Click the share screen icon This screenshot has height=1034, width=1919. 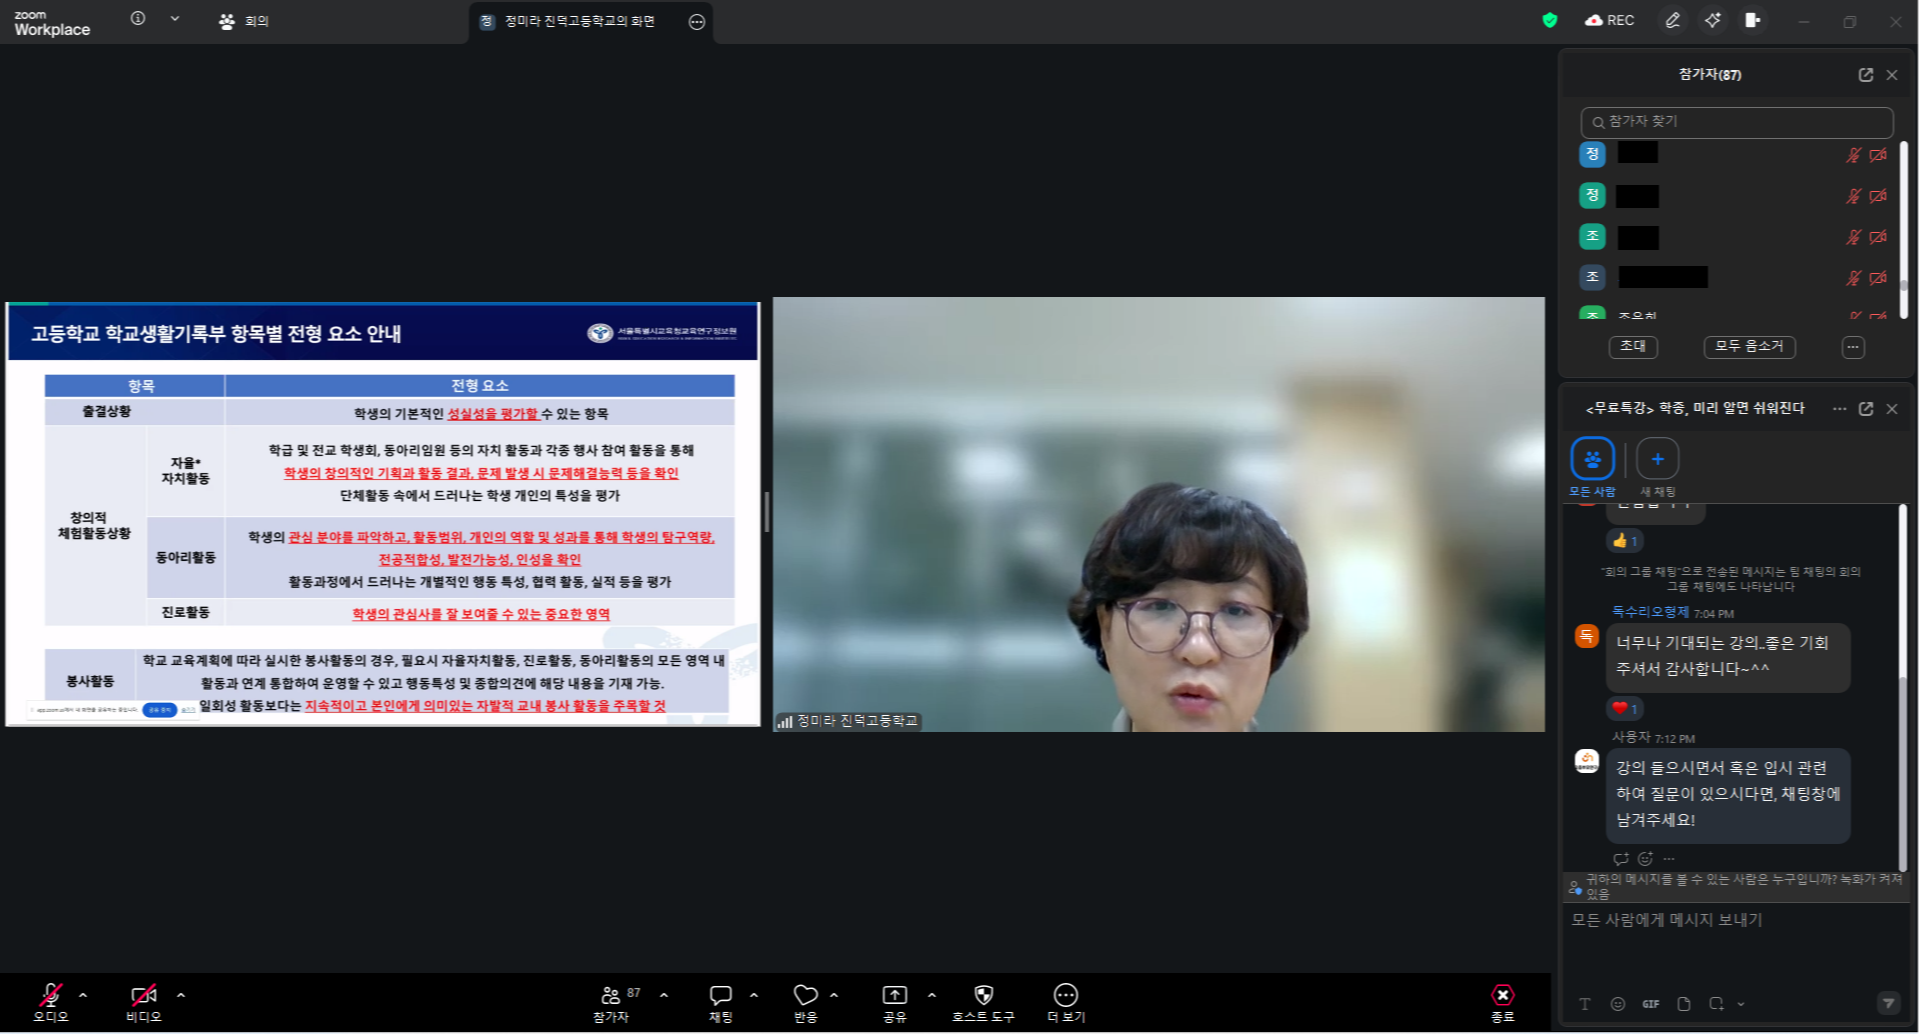894,995
